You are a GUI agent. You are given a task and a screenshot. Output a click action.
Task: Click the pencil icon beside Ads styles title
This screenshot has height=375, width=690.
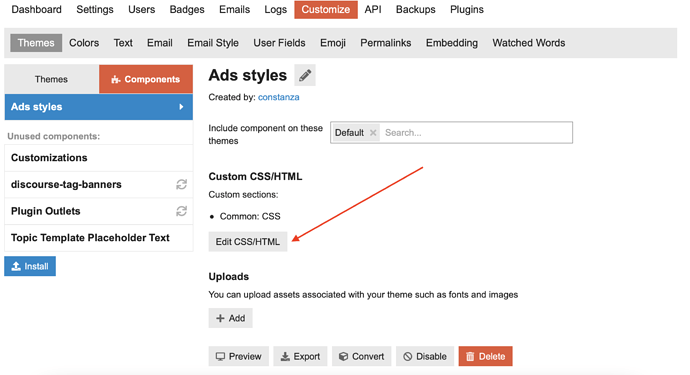(305, 75)
